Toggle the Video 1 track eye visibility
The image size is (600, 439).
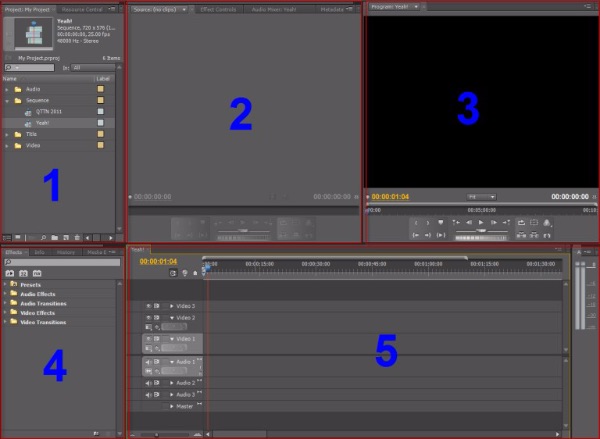point(150,339)
